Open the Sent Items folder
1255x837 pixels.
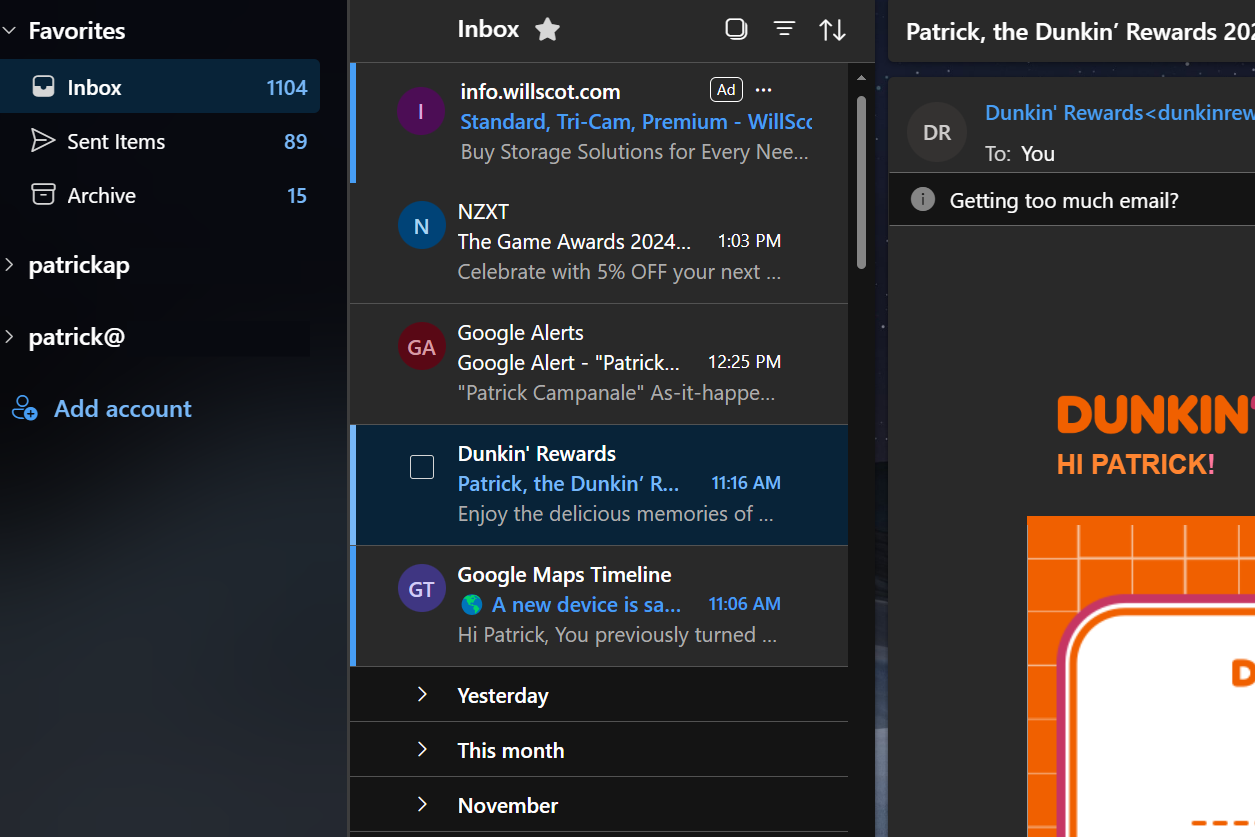(116, 142)
